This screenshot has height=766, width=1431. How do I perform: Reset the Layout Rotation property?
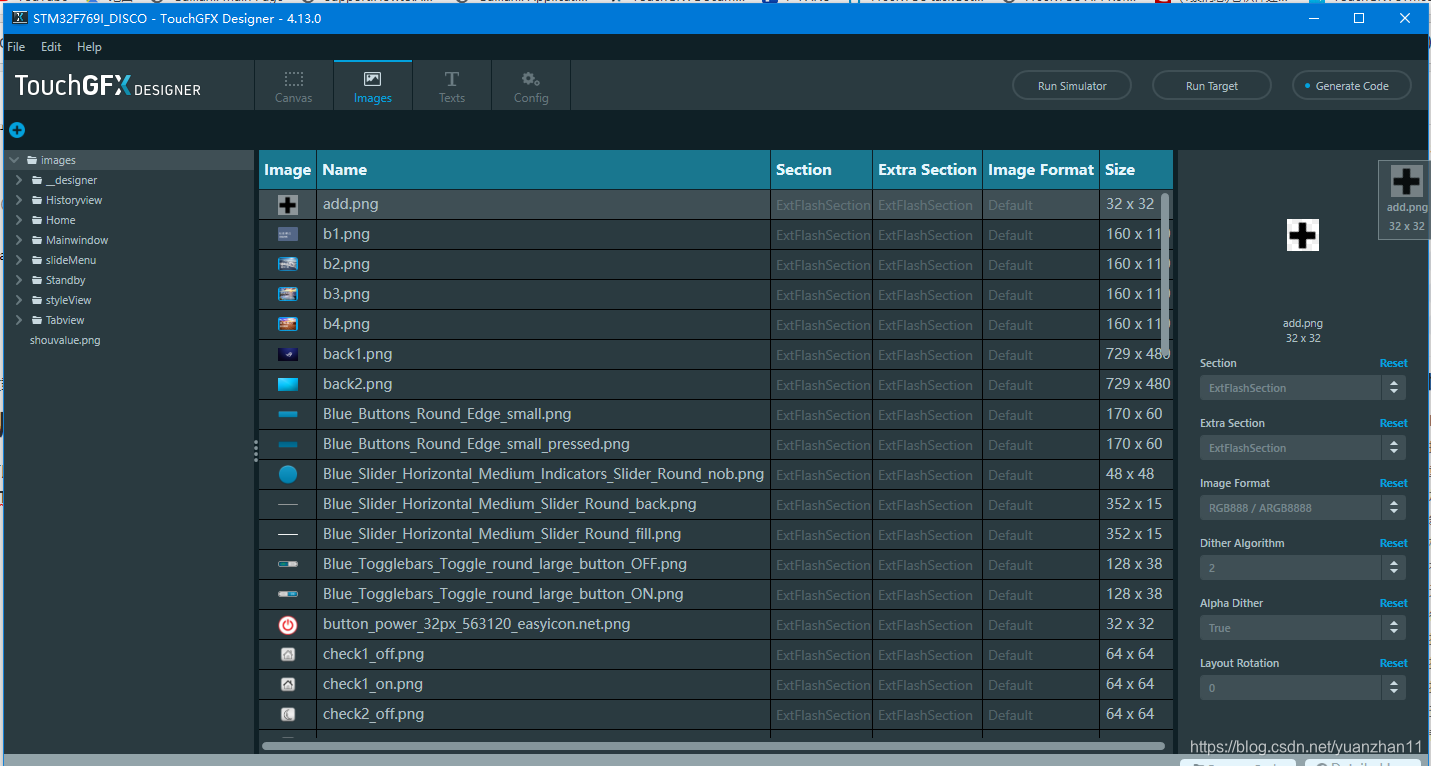click(x=1393, y=663)
